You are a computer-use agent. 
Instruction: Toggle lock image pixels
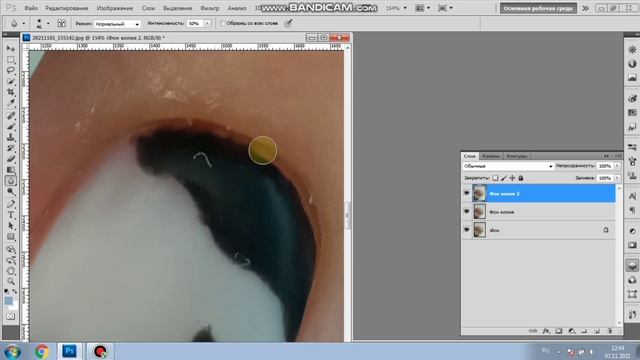click(x=504, y=178)
